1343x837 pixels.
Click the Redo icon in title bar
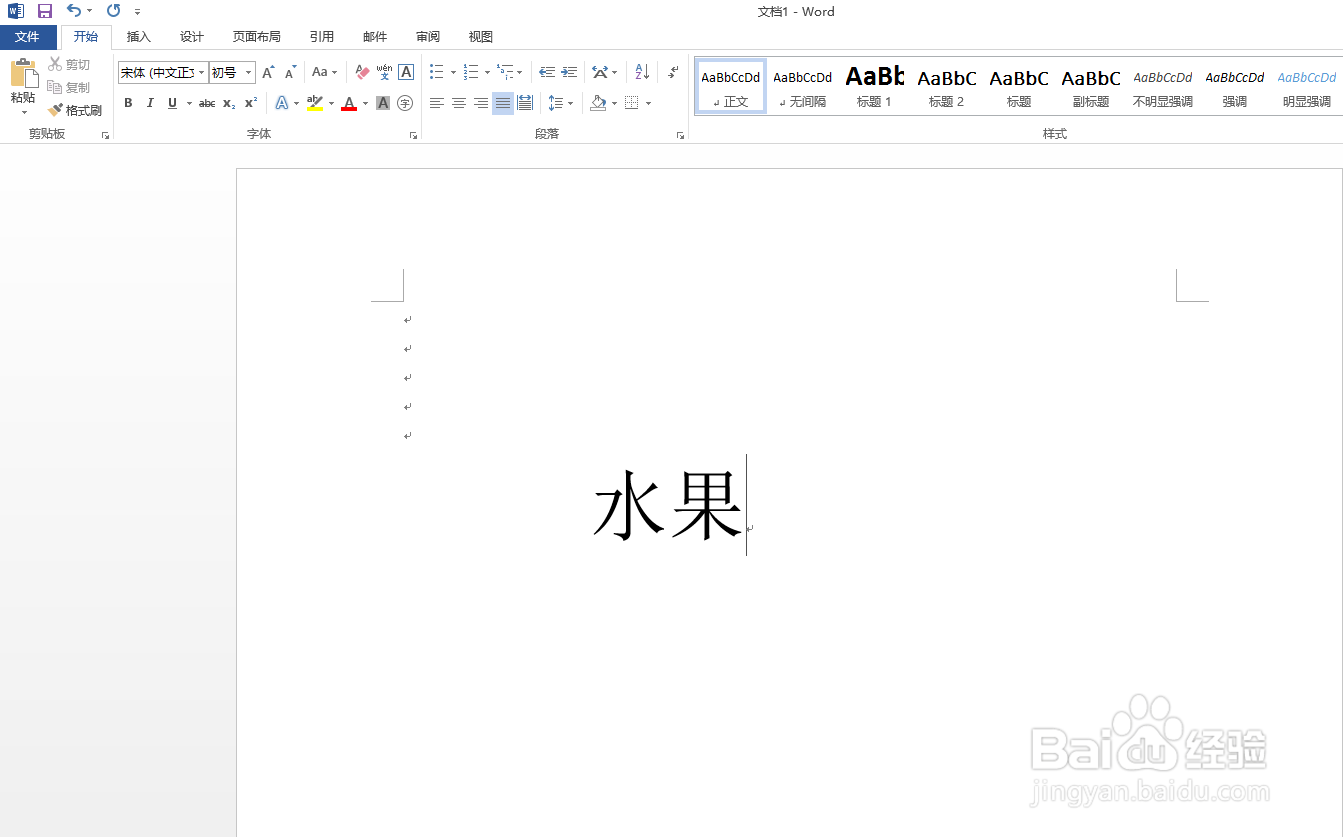coord(113,11)
